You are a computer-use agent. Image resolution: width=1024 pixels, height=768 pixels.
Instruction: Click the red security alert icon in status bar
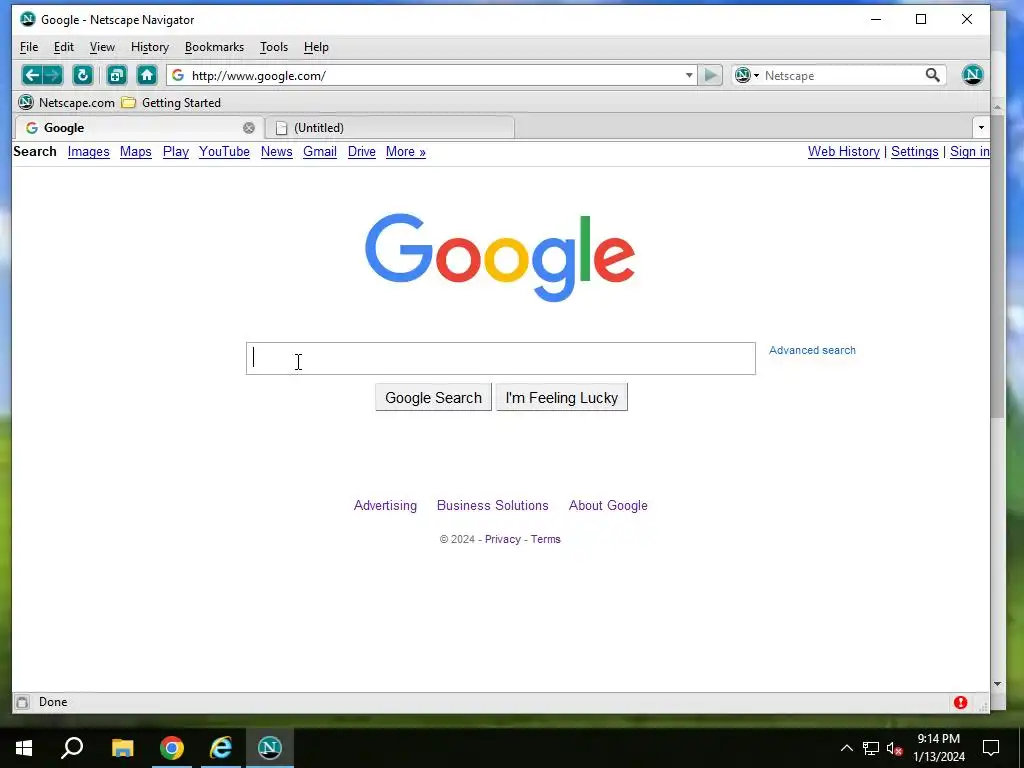pyautogui.click(x=960, y=702)
